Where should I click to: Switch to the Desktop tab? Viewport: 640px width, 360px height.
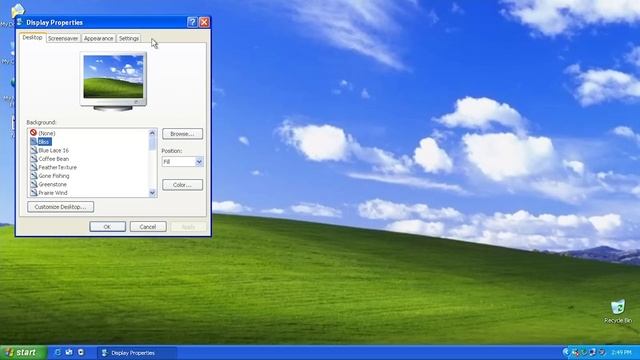32,38
